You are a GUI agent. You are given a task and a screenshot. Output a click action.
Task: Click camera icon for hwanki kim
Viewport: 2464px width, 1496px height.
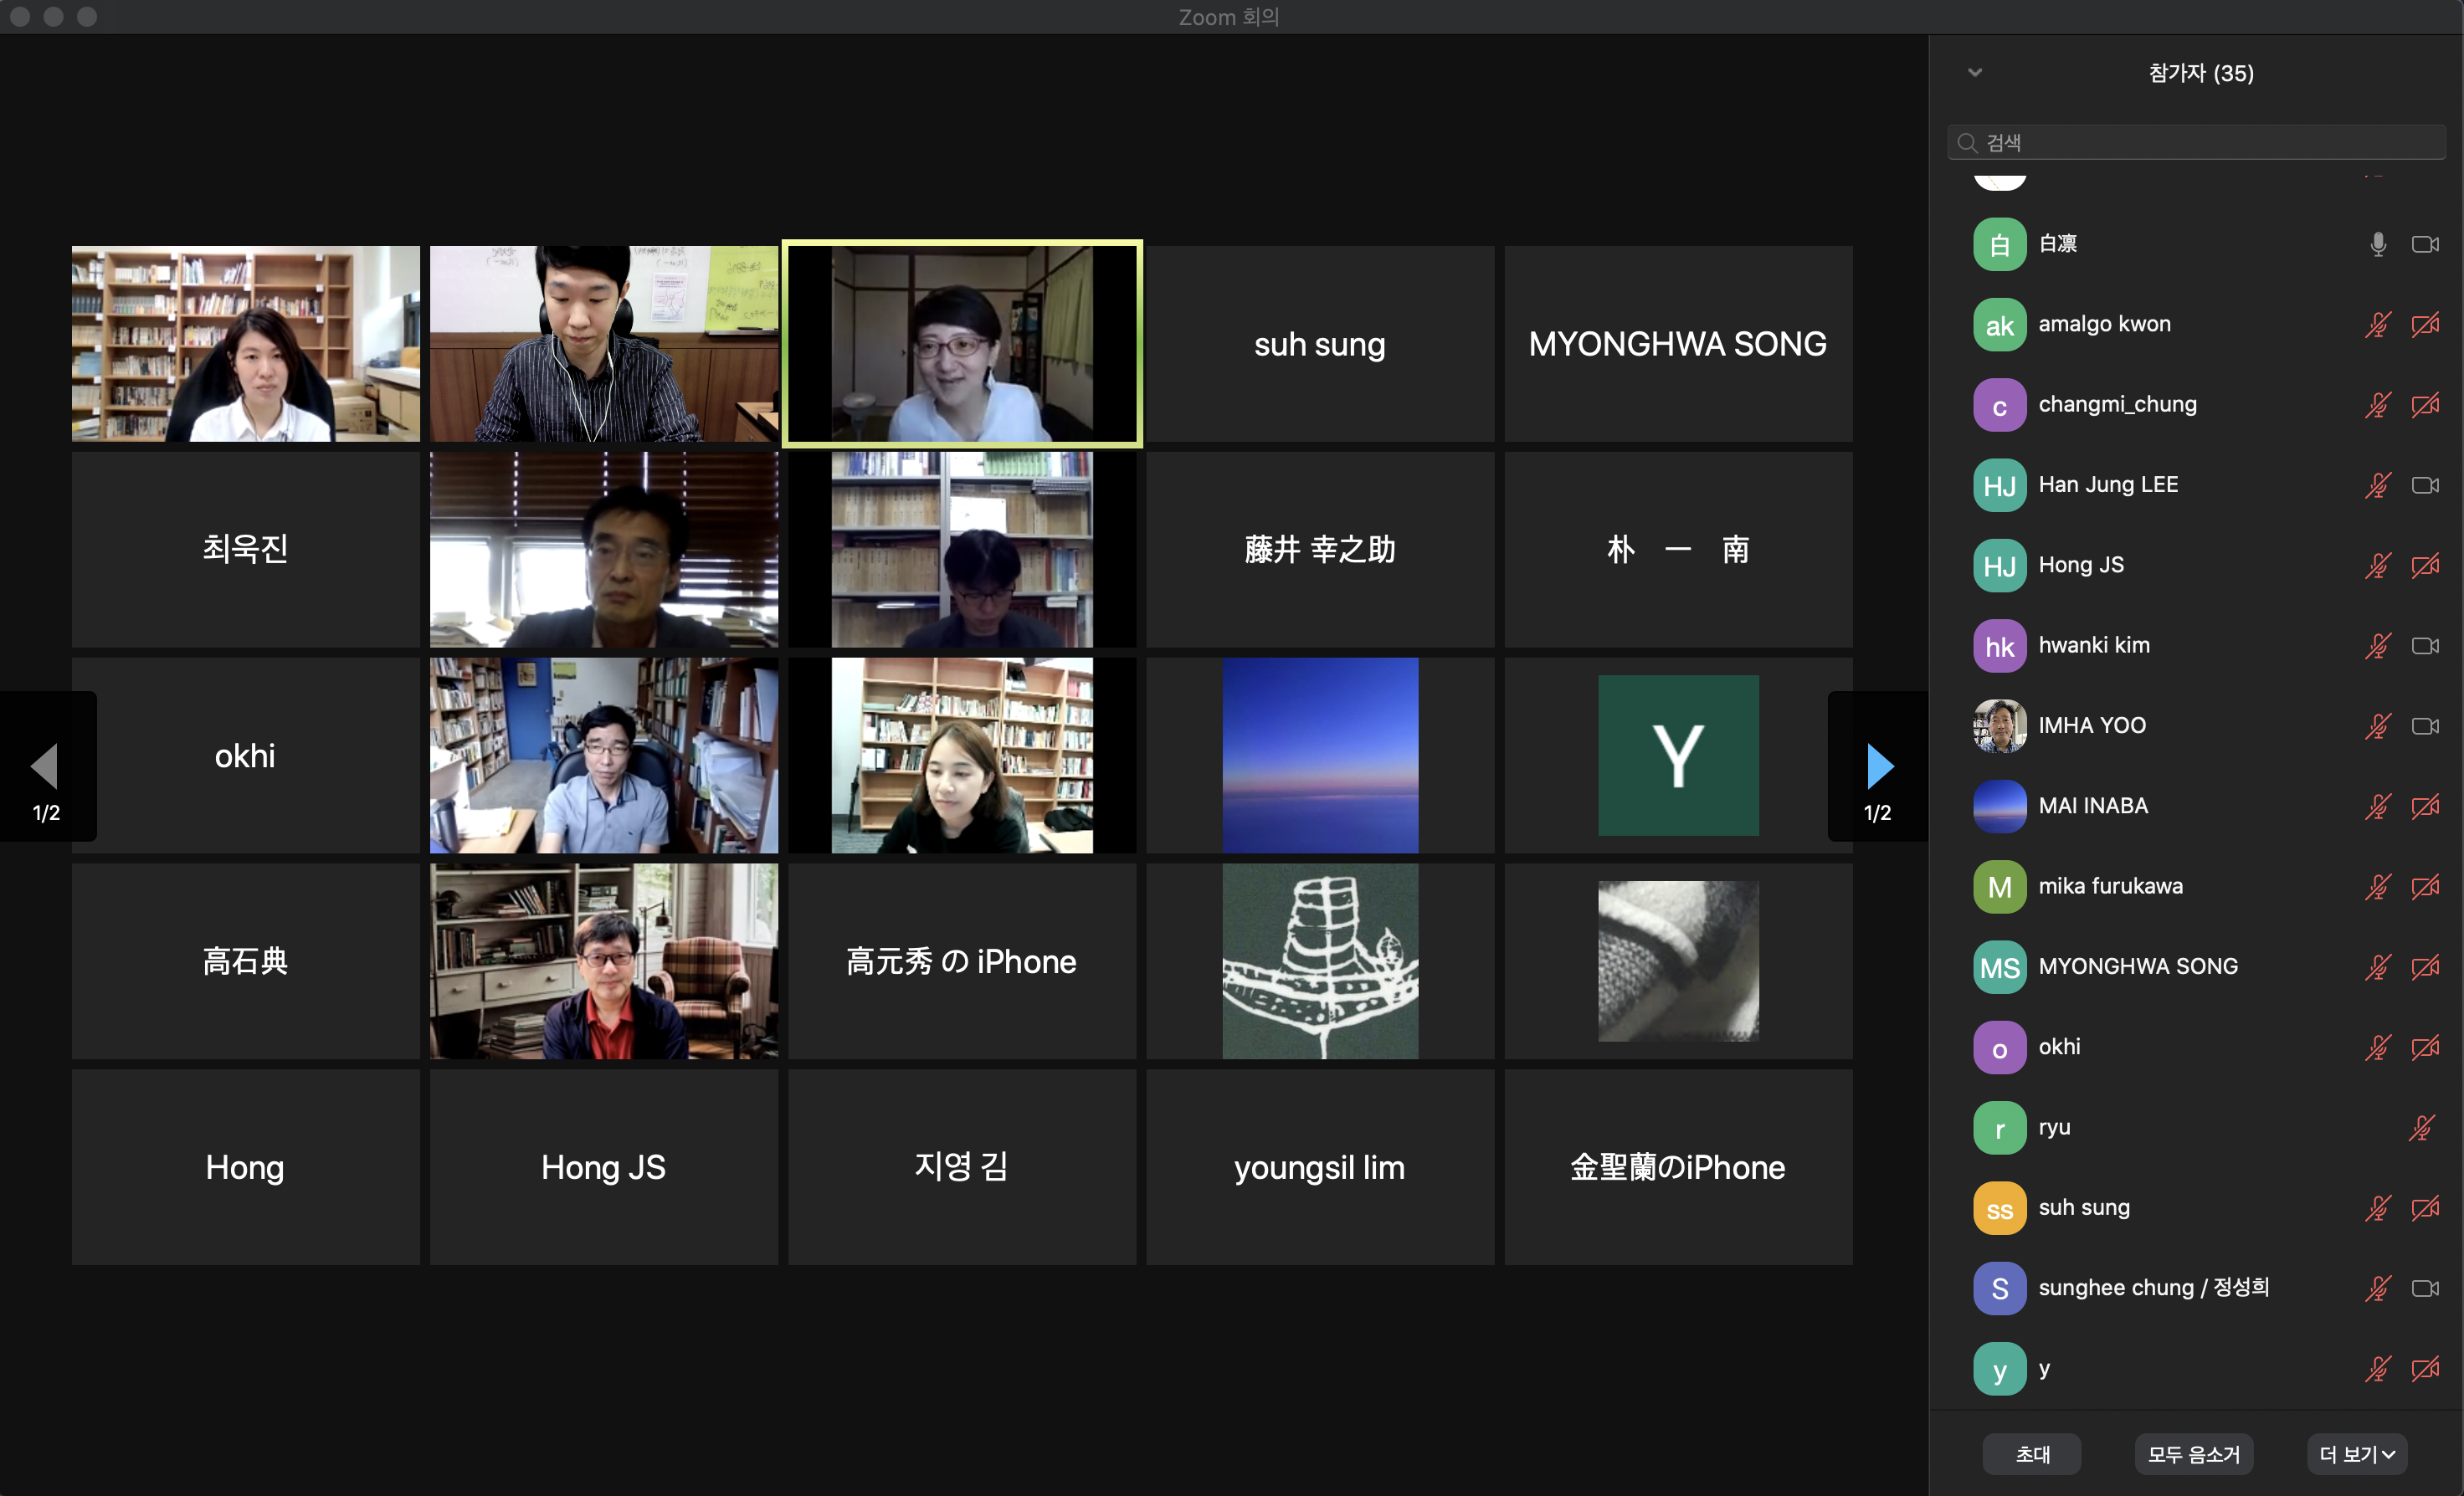click(2425, 646)
